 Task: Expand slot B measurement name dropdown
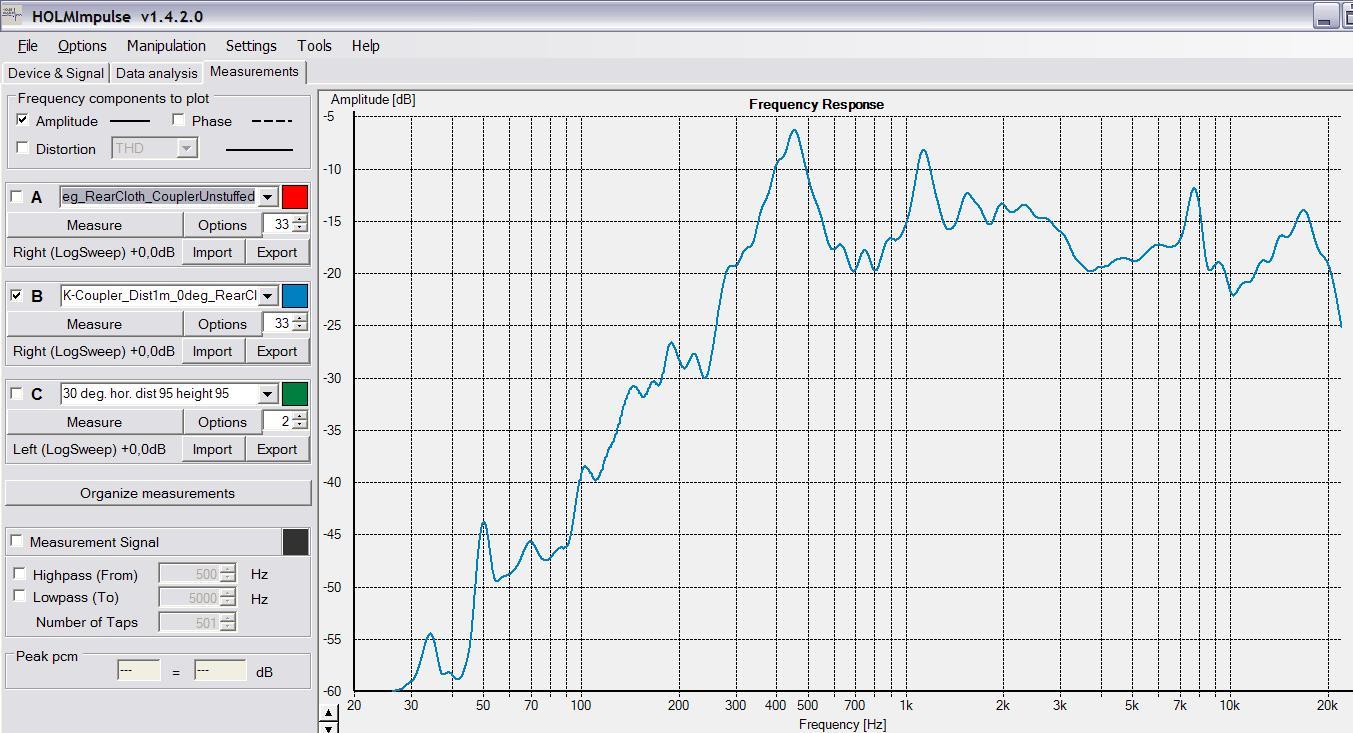tap(267, 296)
